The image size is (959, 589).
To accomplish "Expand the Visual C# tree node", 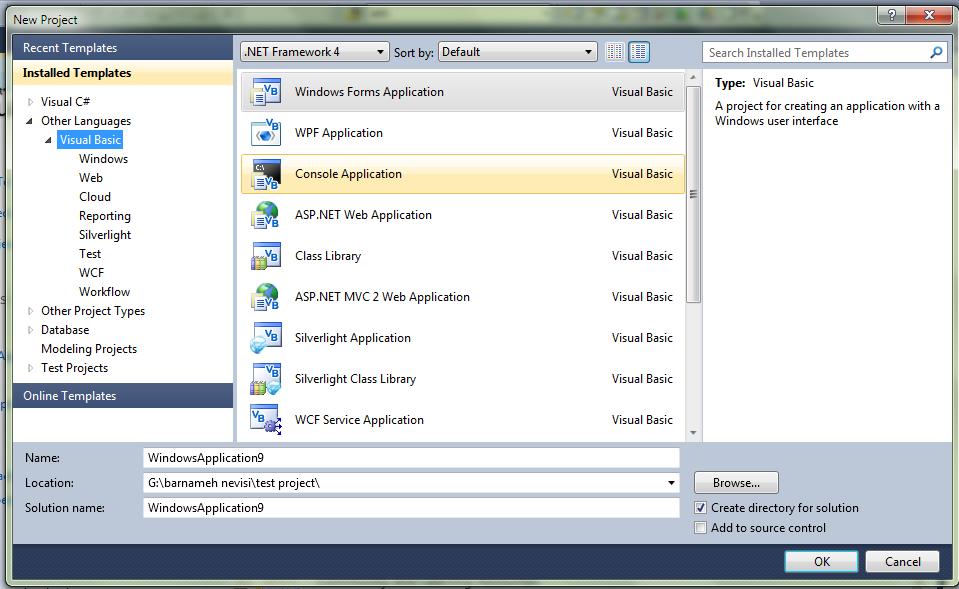I will 30,102.
